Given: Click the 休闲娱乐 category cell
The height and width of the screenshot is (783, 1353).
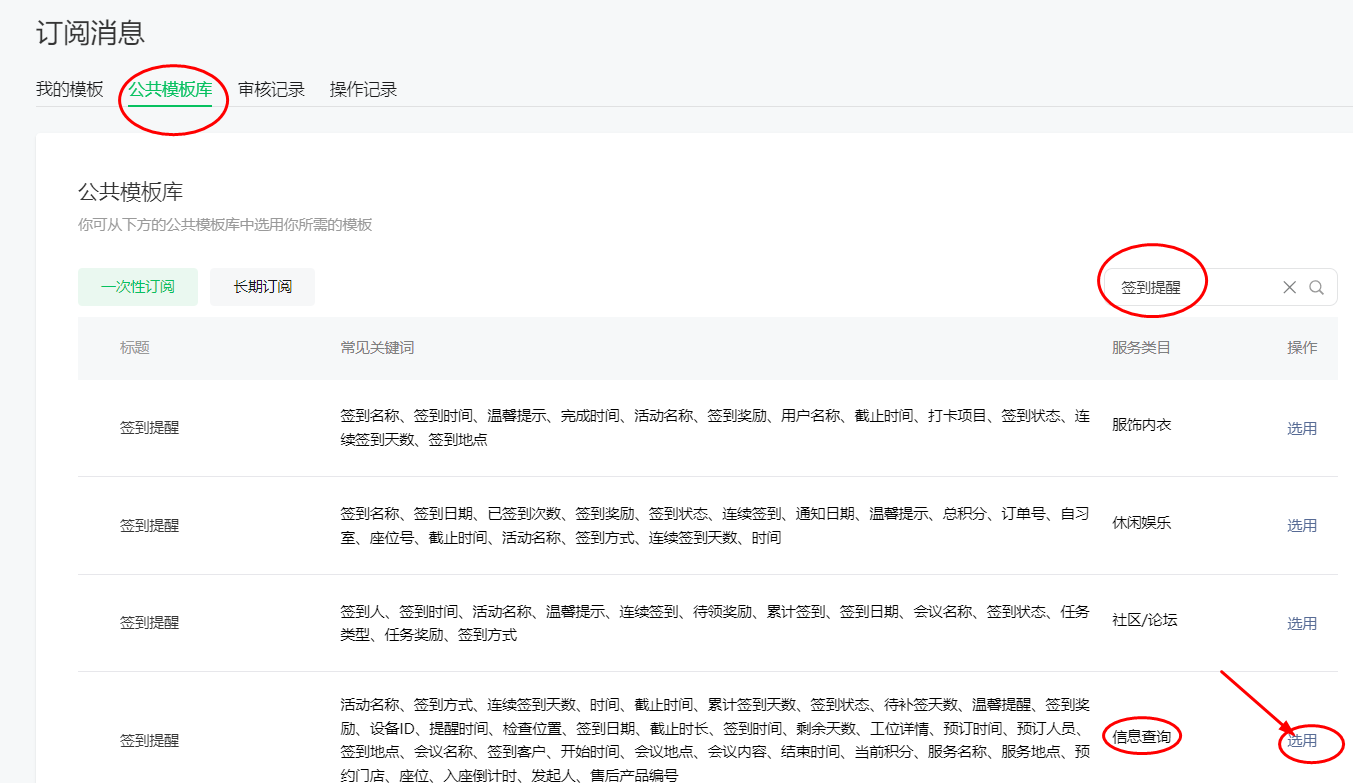Looking at the screenshot, I should [1142, 522].
